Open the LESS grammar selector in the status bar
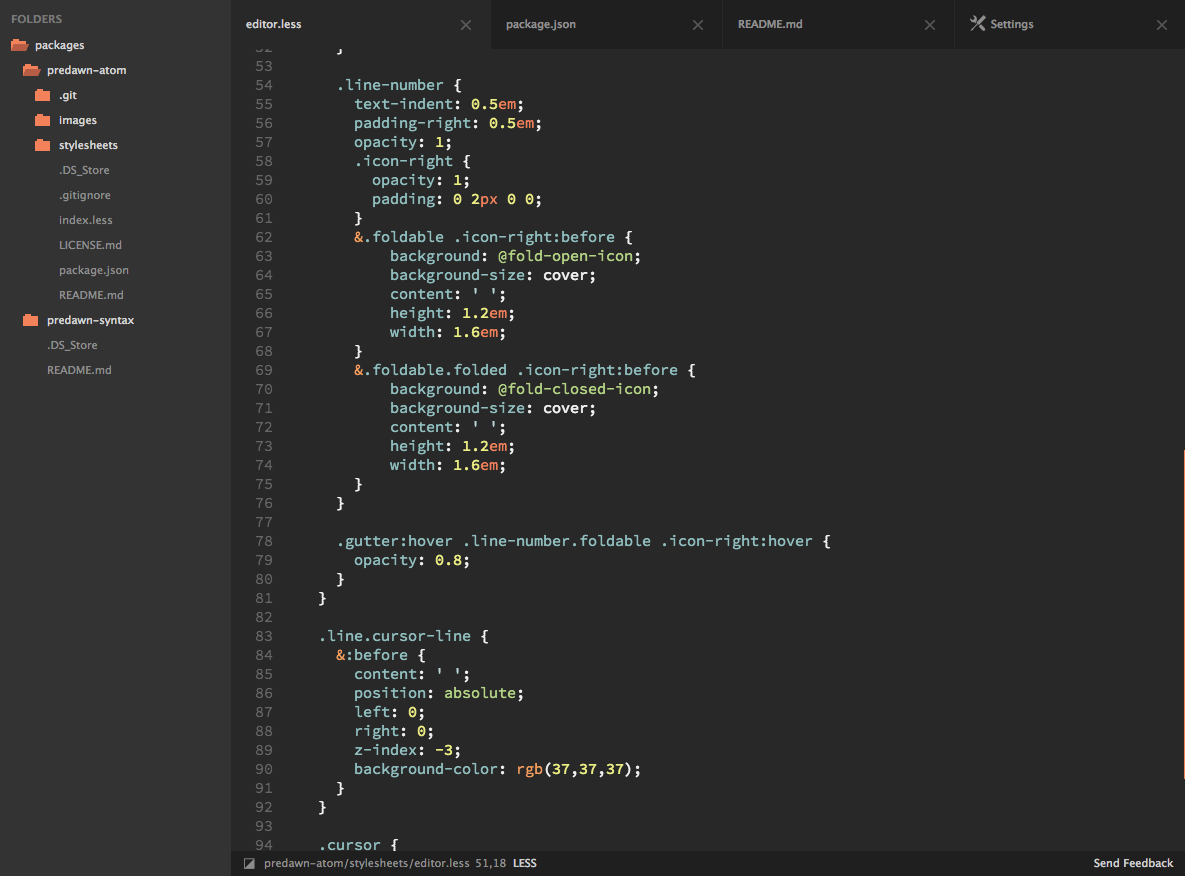 coord(524,863)
